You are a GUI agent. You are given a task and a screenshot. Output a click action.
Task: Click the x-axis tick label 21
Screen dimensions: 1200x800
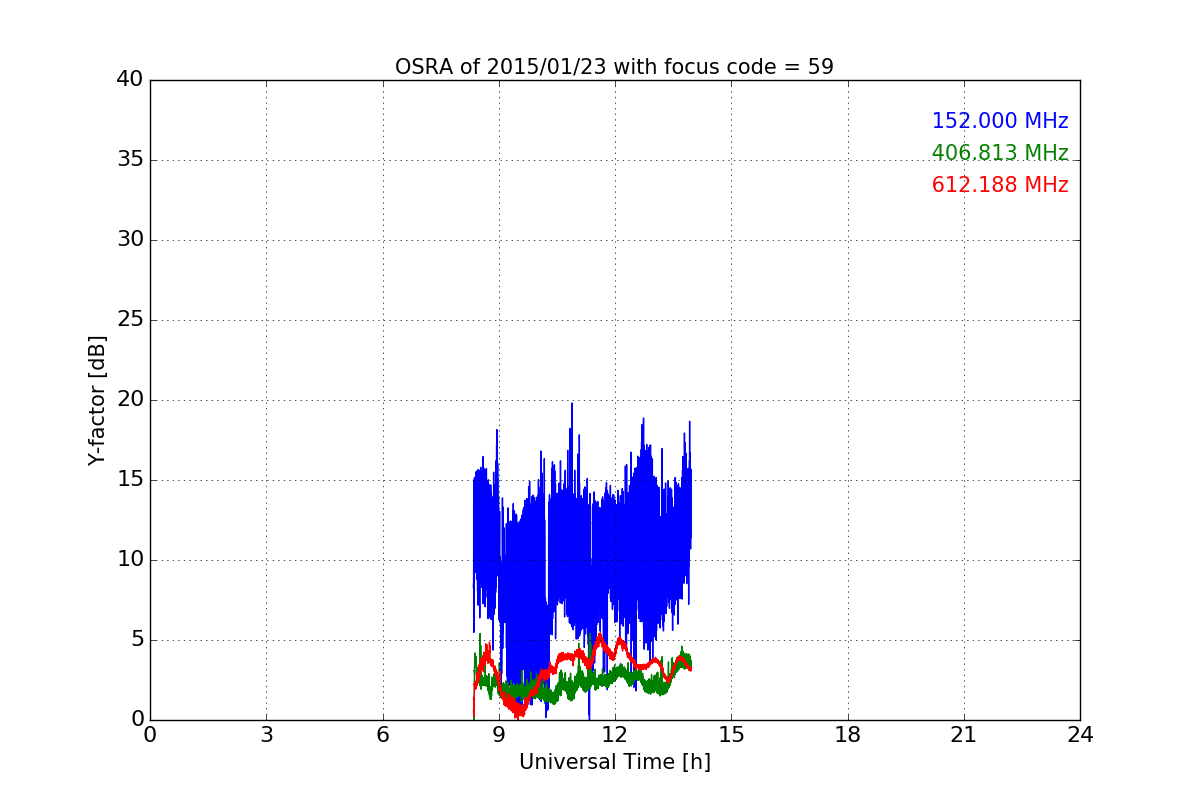[x=964, y=735]
